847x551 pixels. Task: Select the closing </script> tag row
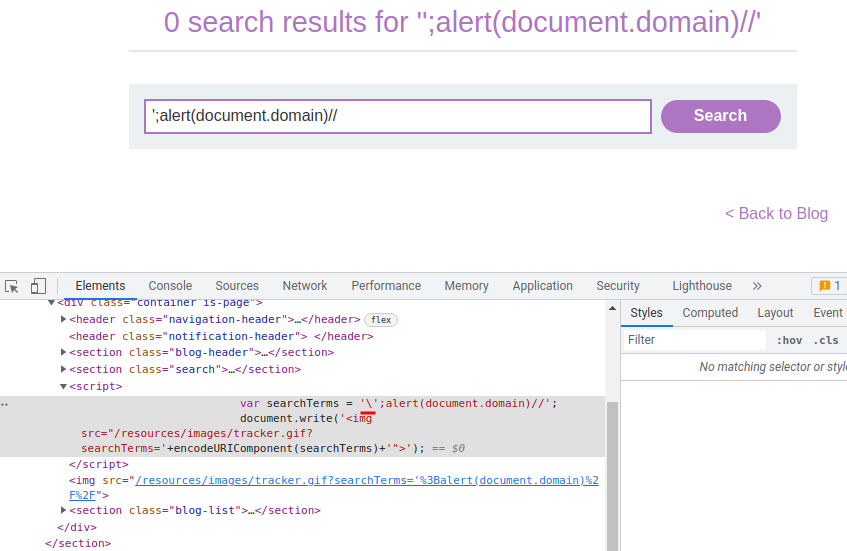98,464
